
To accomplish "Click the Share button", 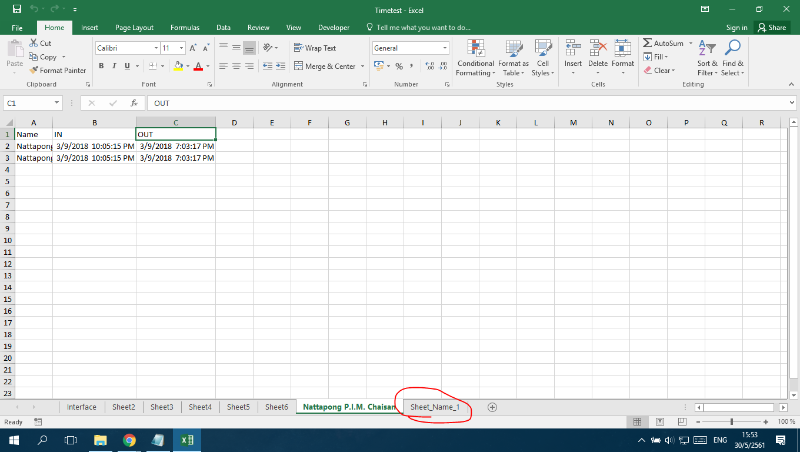I will click(x=771, y=28).
